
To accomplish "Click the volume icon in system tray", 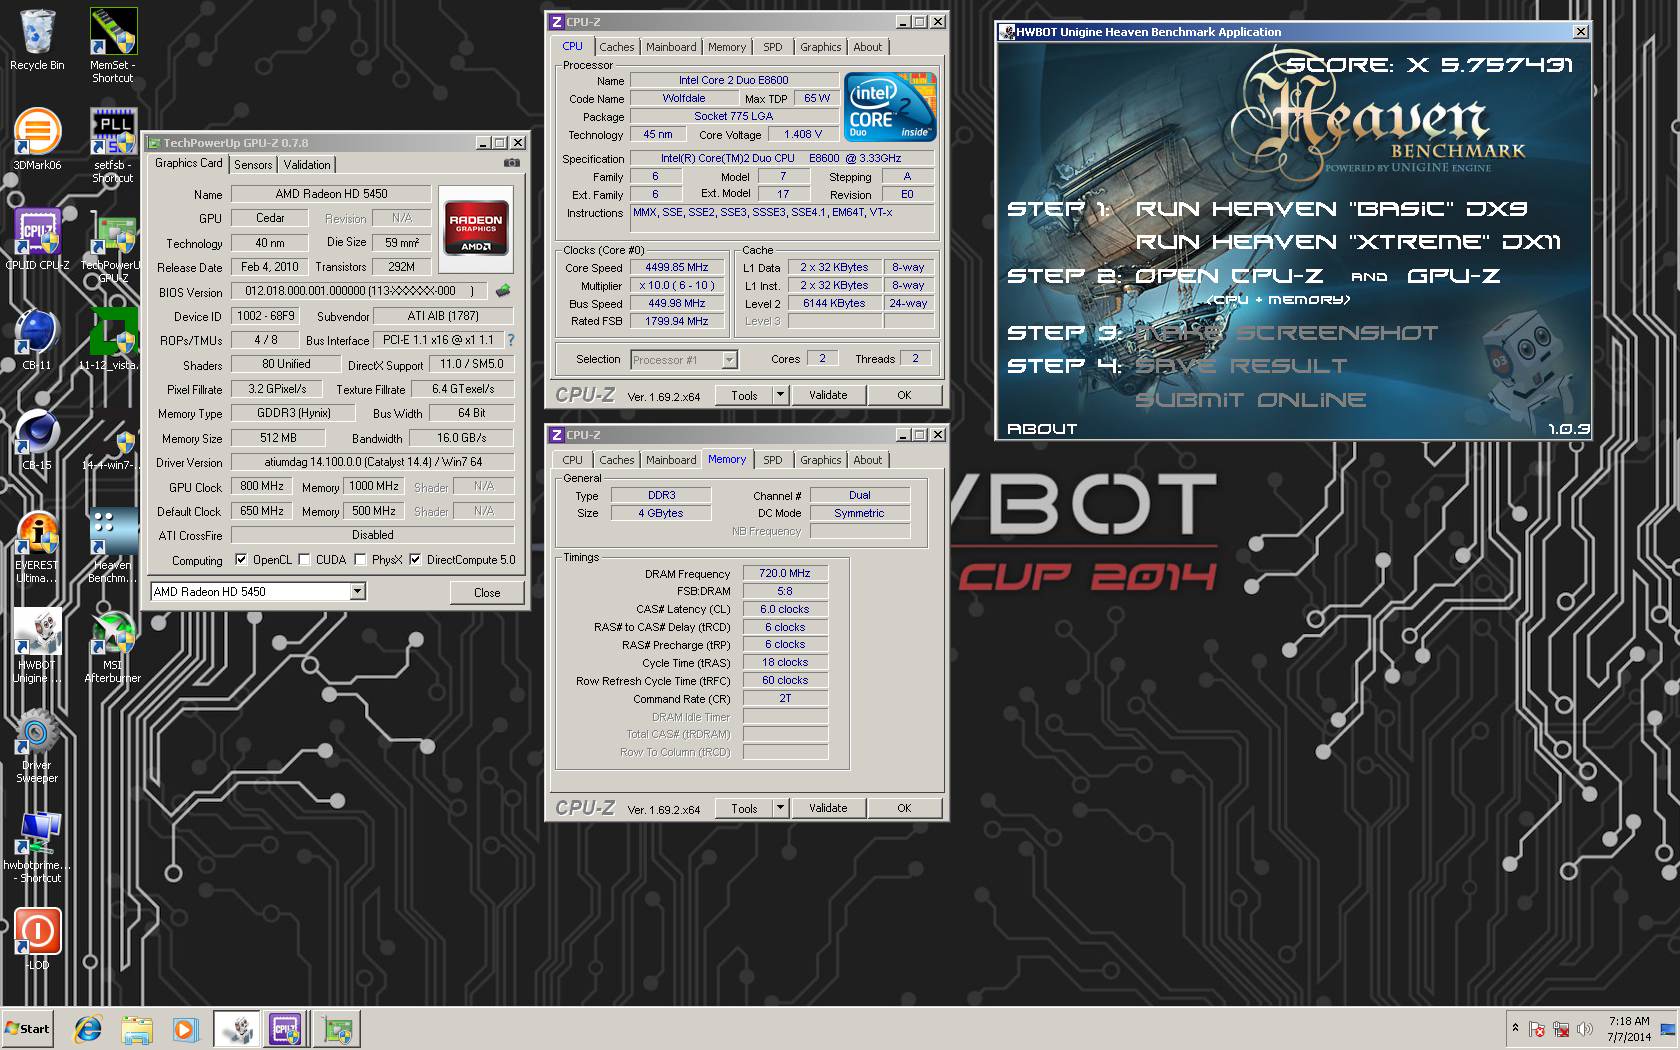I will point(1585,1028).
